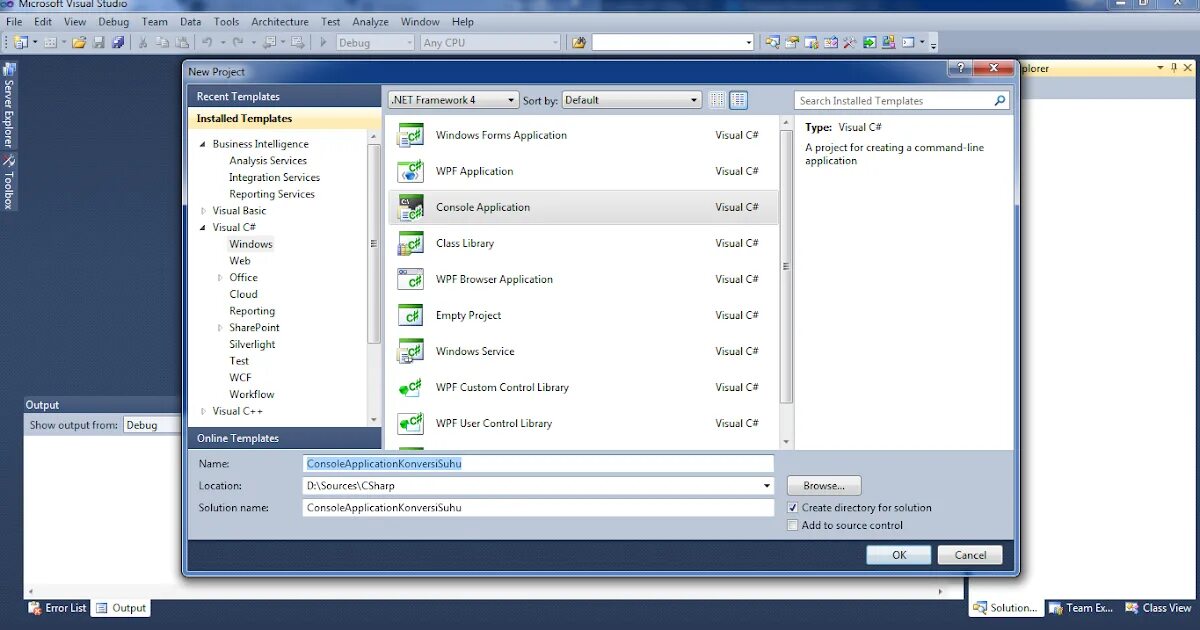The image size is (1200, 630).
Task: Open the Any CPU platform dropdown
Action: tap(490, 43)
